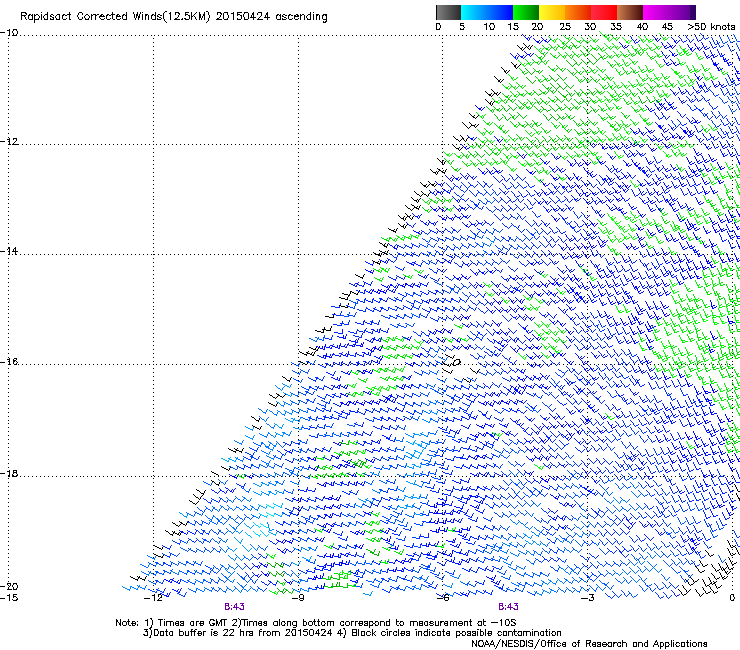
Task: Click the purple '8:43' time label near -9
Action: point(235,607)
